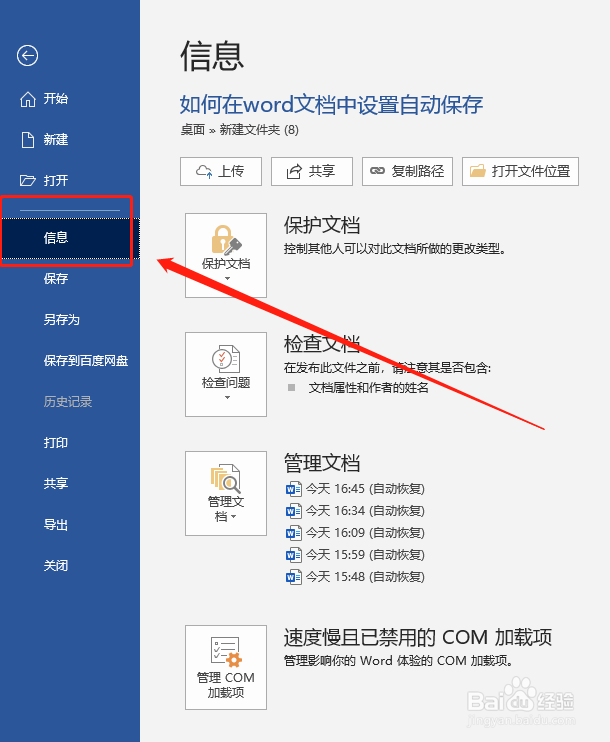Viewport: 610px width, 742px height.
Task: Click the 共享 share button near title
Action: tap(311, 171)
